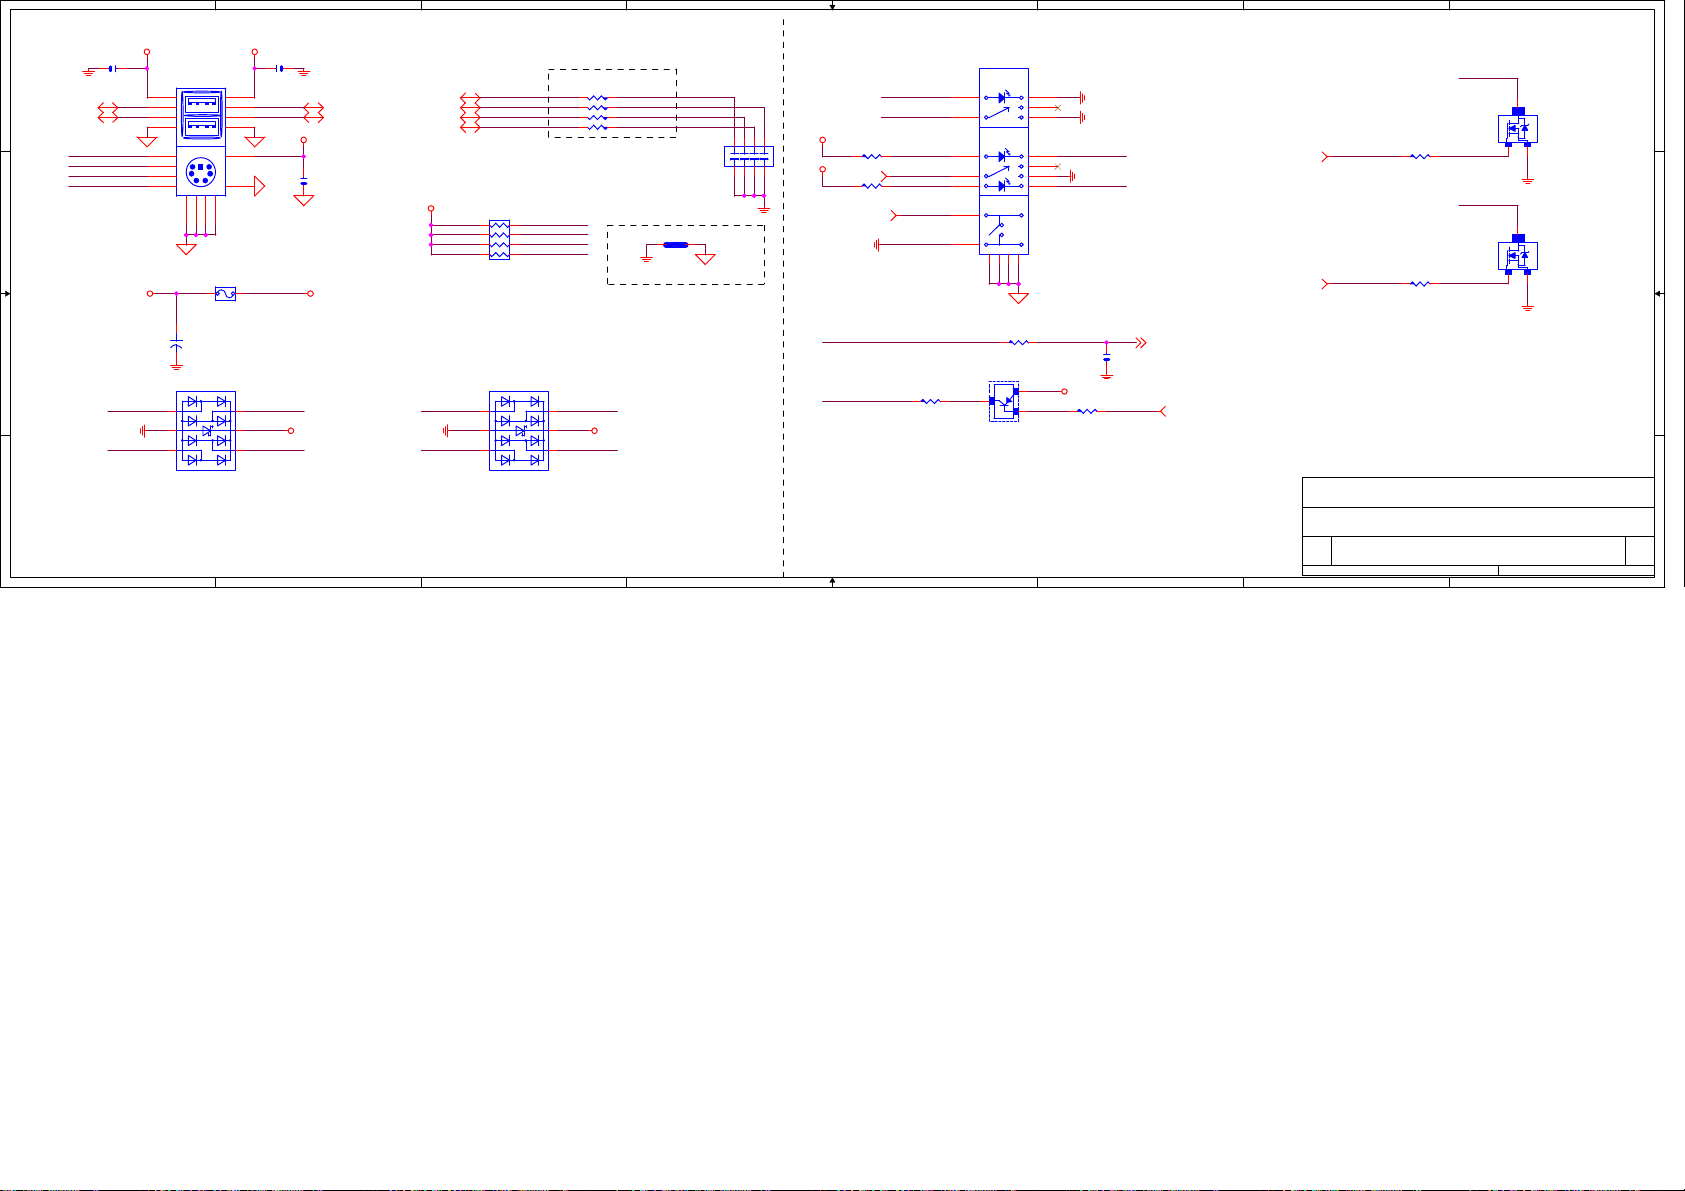Click the series resistor before the double-arrow connector
1685x1191 pixels.
pos(1018,343)
